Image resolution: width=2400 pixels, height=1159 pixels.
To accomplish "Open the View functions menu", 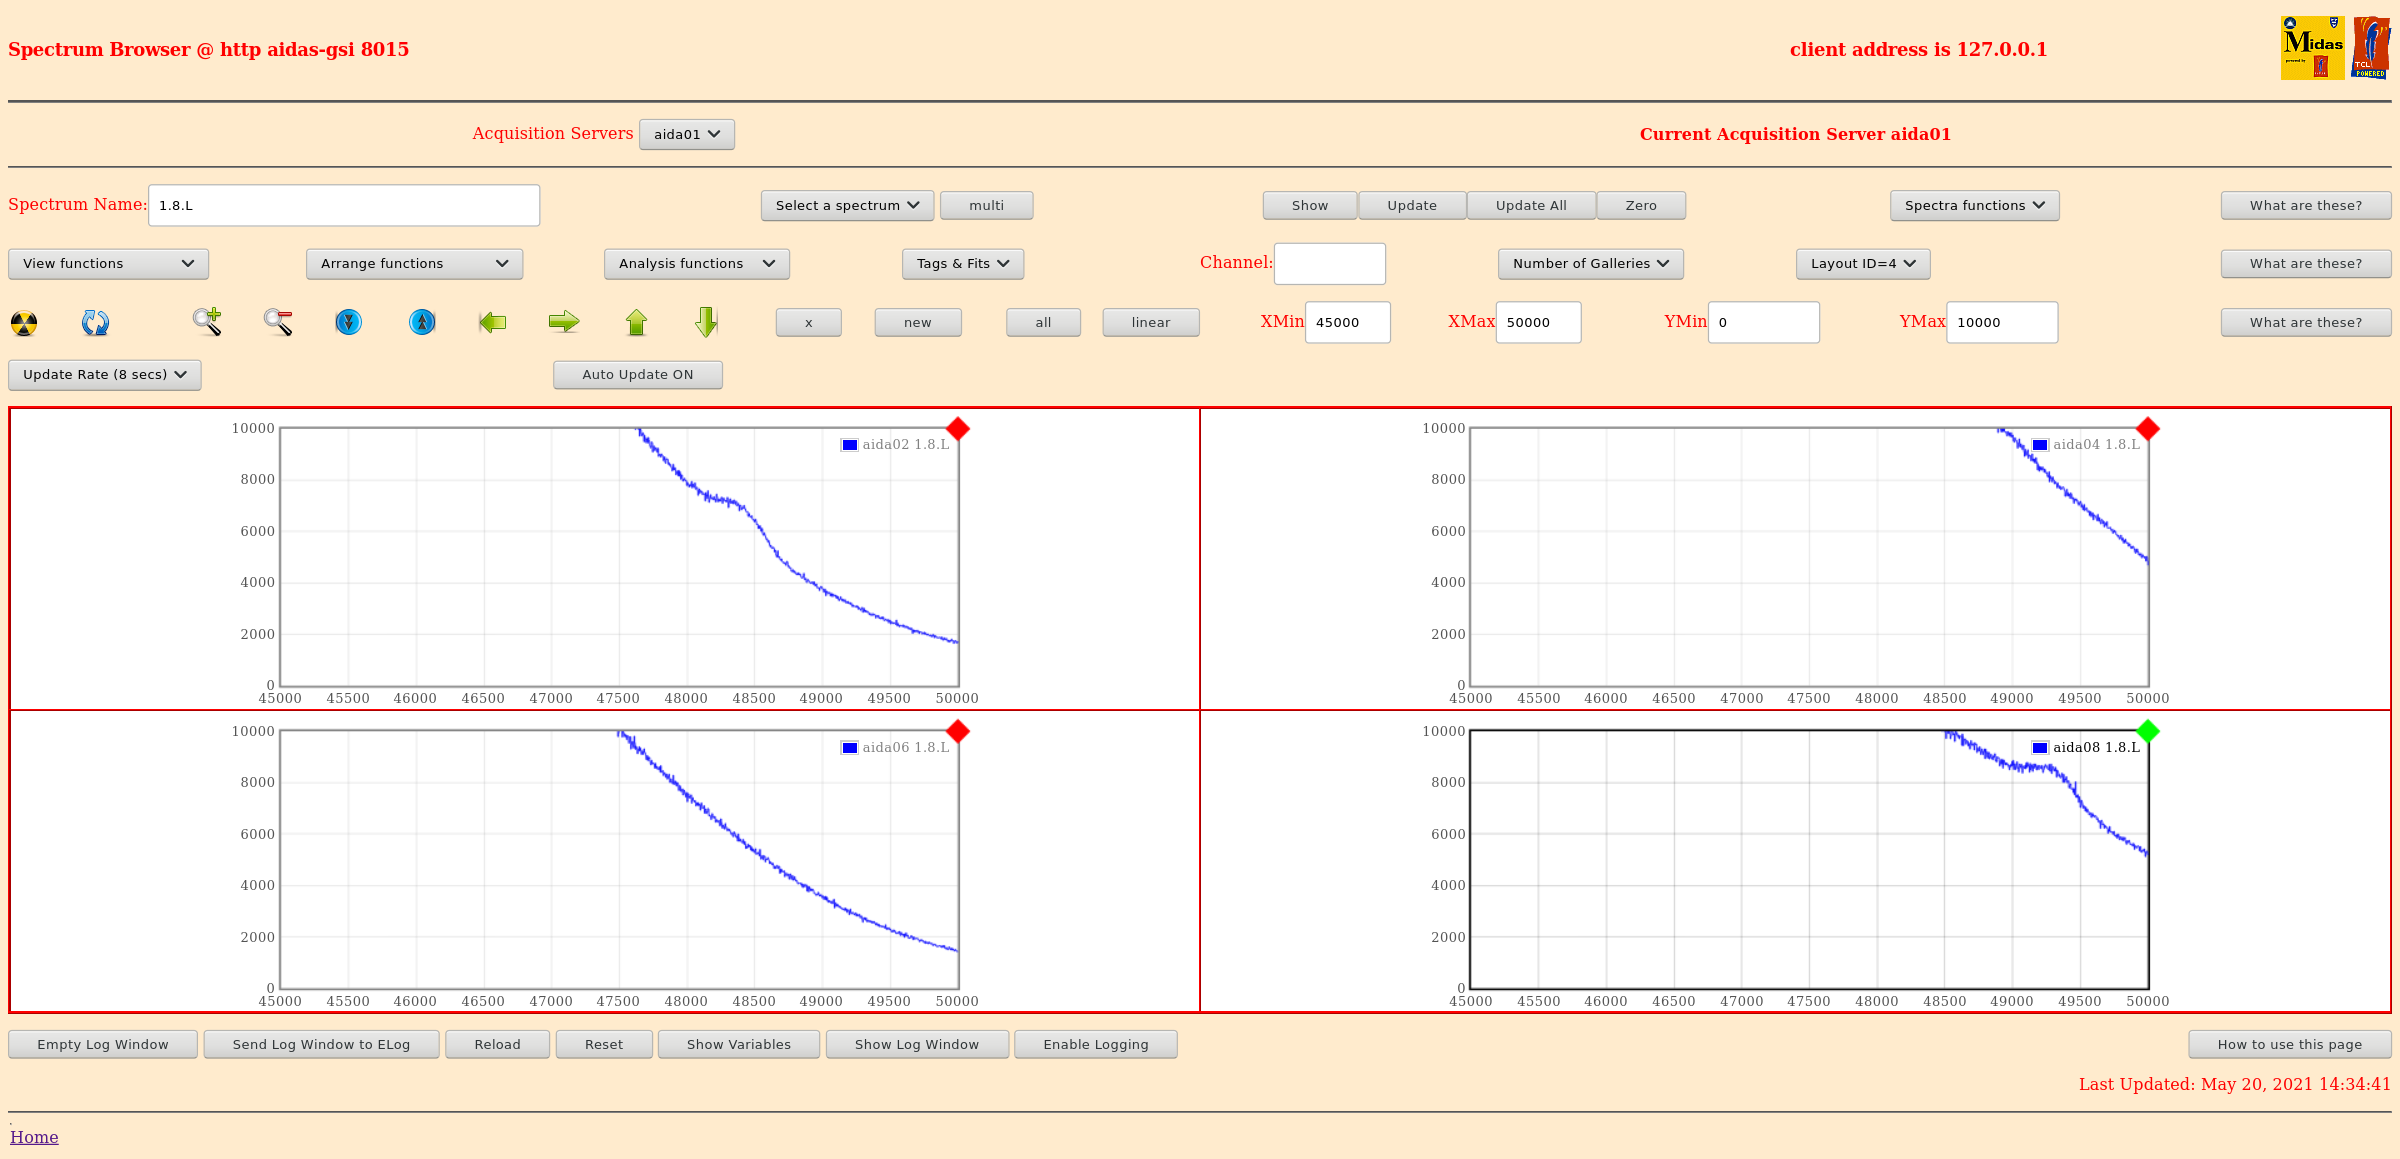I will pyautogui.click(x=108, y=264).
